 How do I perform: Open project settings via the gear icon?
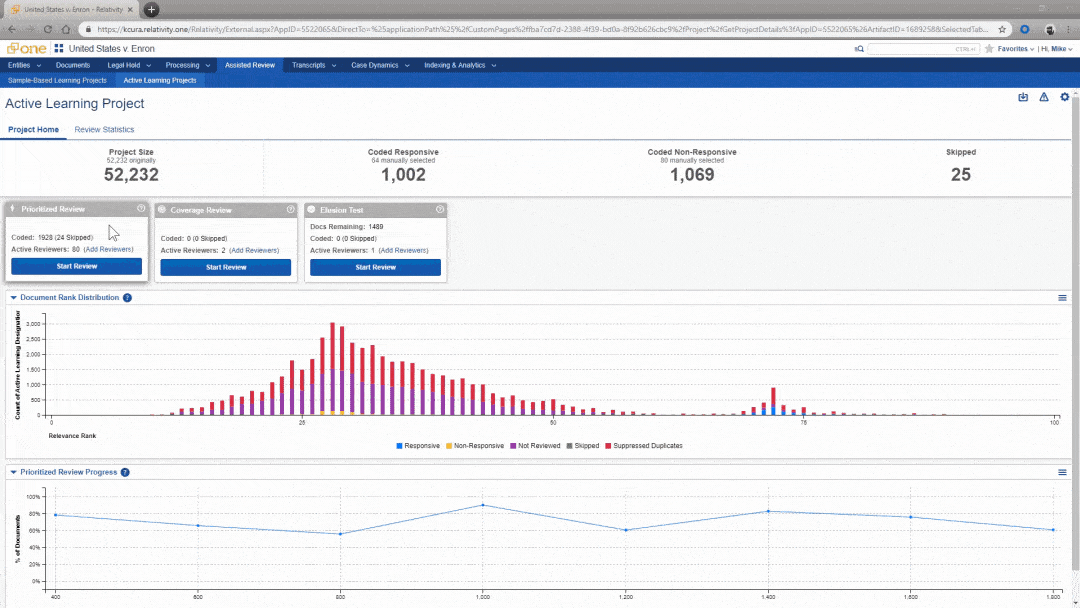(1064, 96)
